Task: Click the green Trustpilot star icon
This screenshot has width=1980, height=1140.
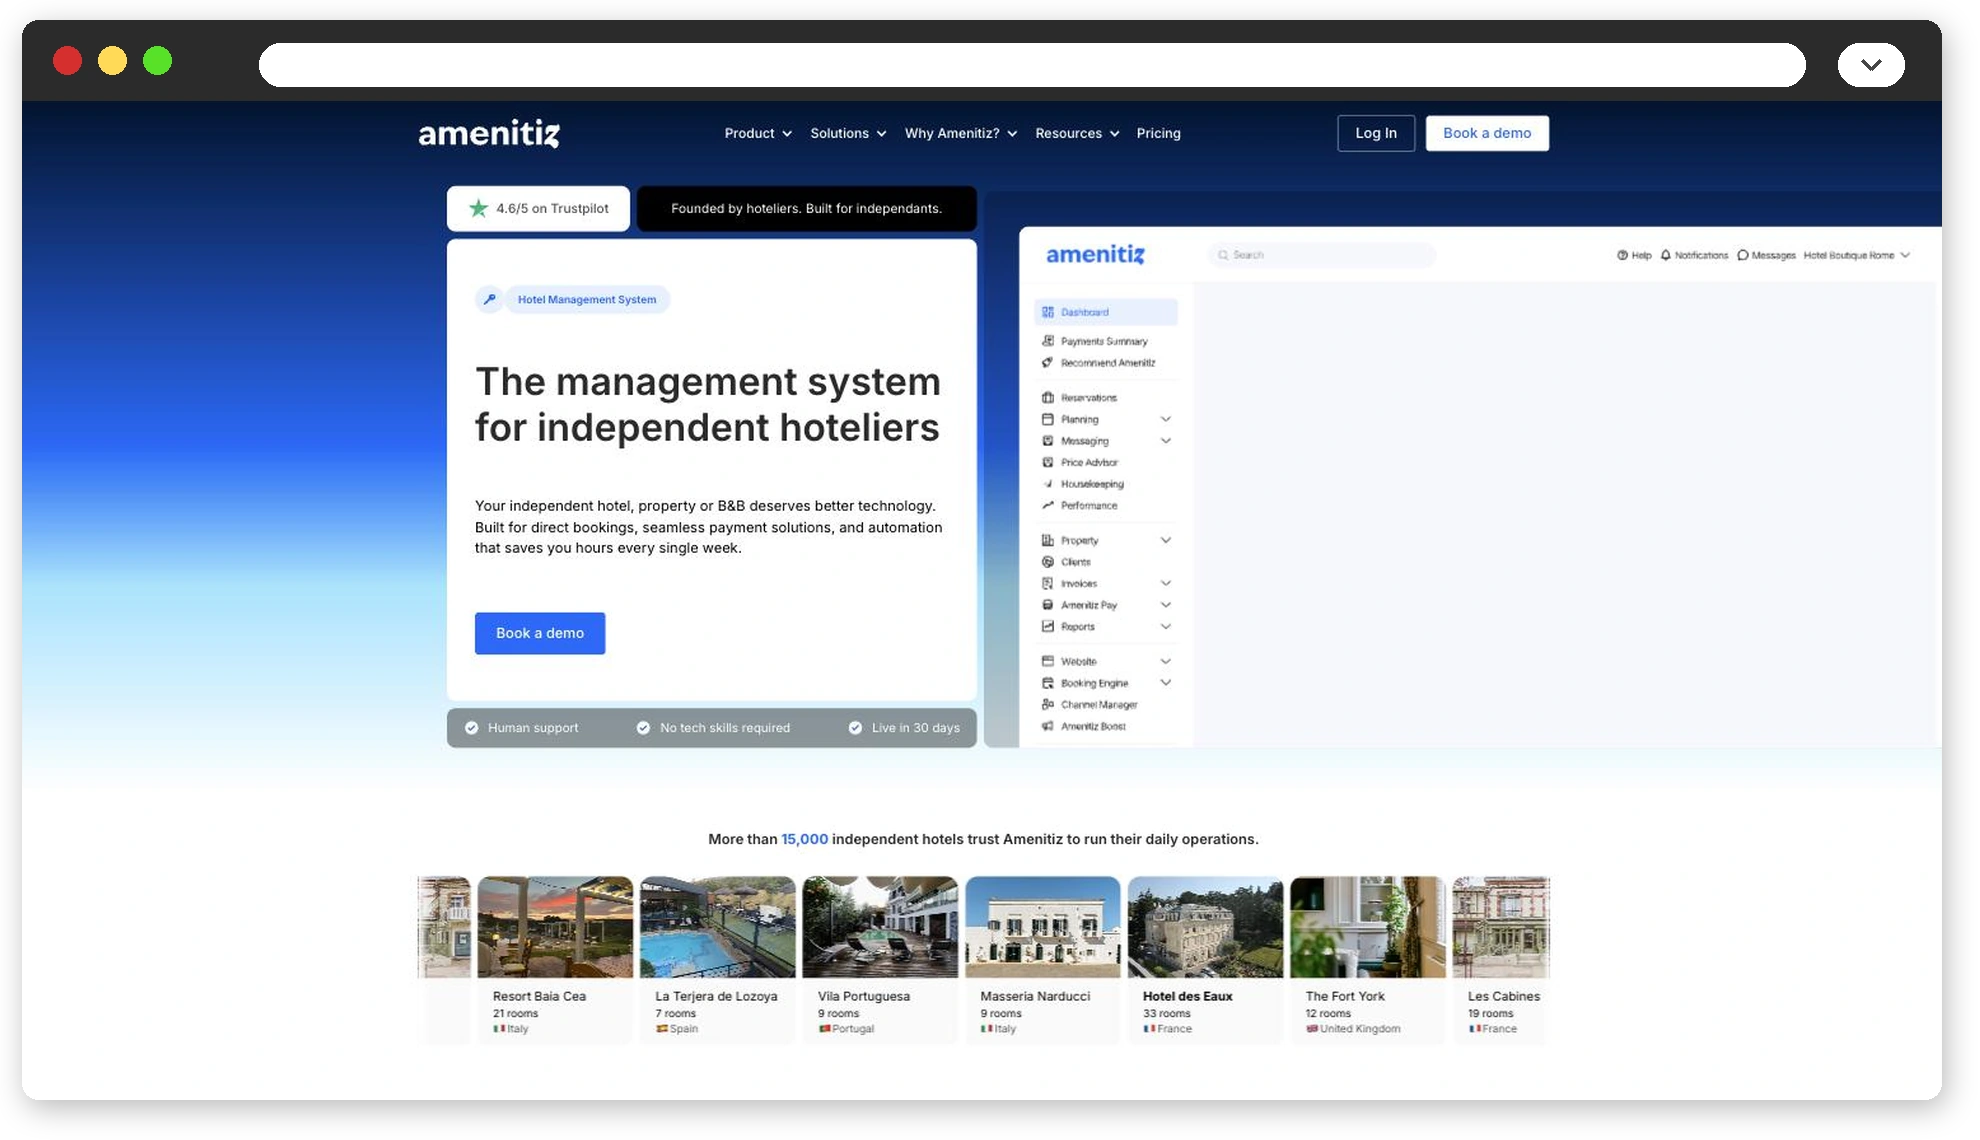Action: tap(479, 208)
